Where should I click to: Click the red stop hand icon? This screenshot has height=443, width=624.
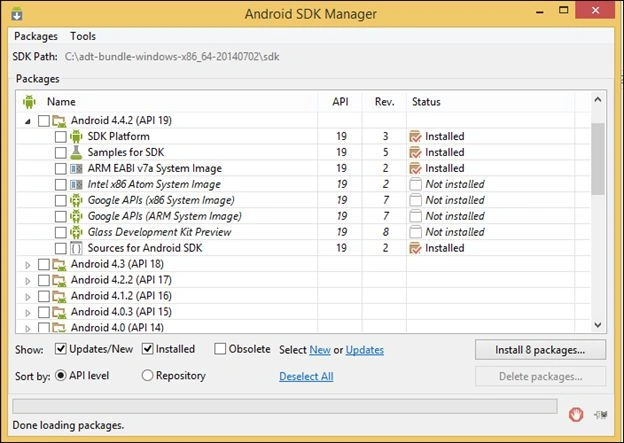[x=576, y=415]
